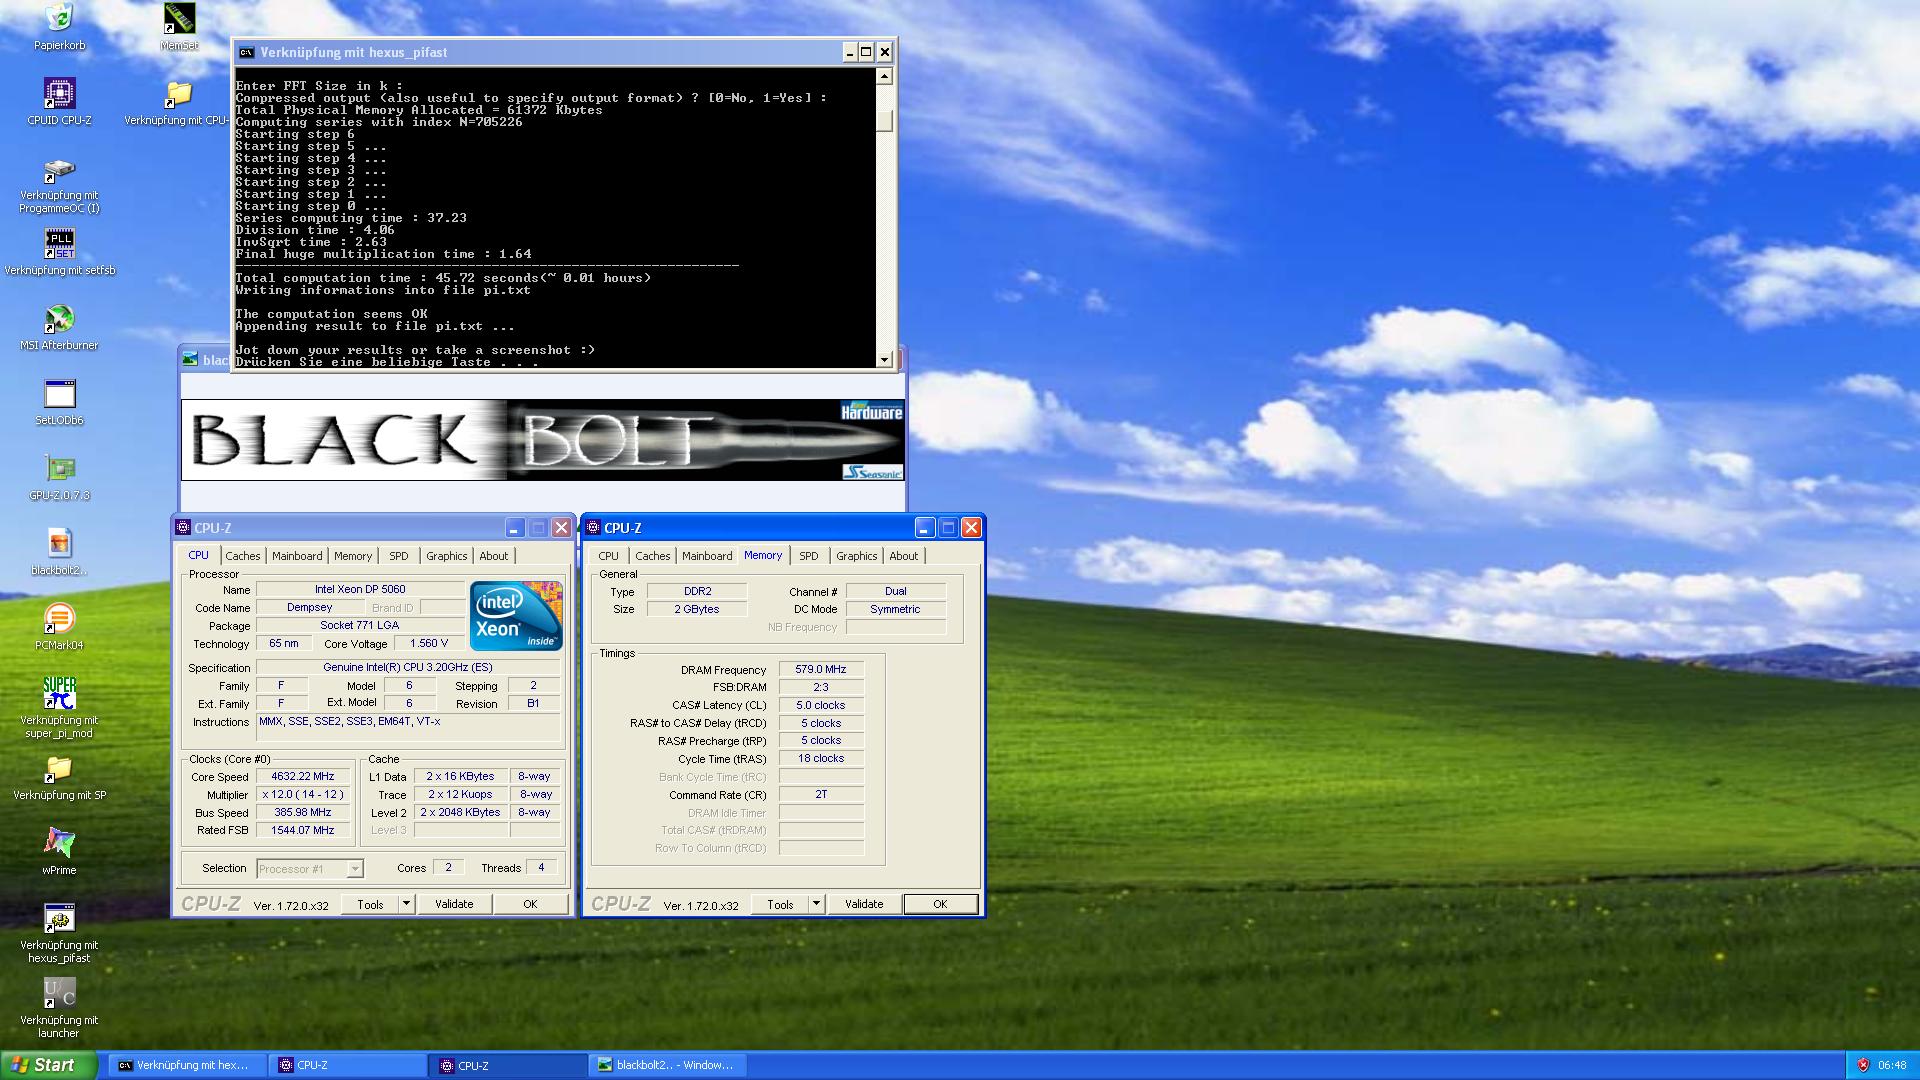Open Verknüpfung mit ProgammeOC (I) drive icon
The image size is (1920, 1080).
(59, 171)
